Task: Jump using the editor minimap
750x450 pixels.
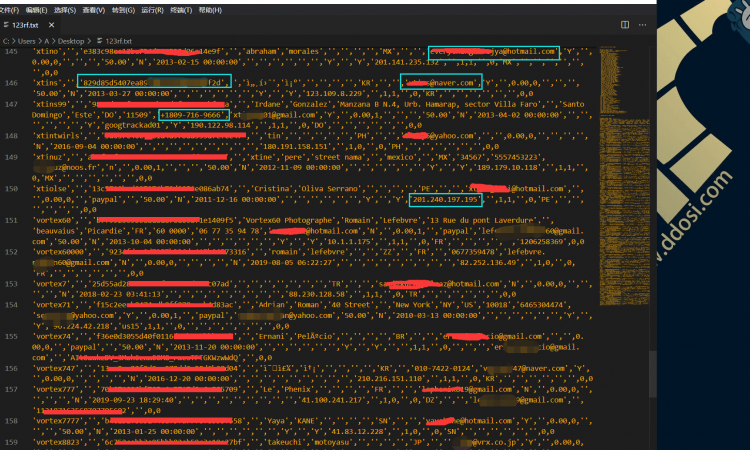Action: (x=624, y=175)
